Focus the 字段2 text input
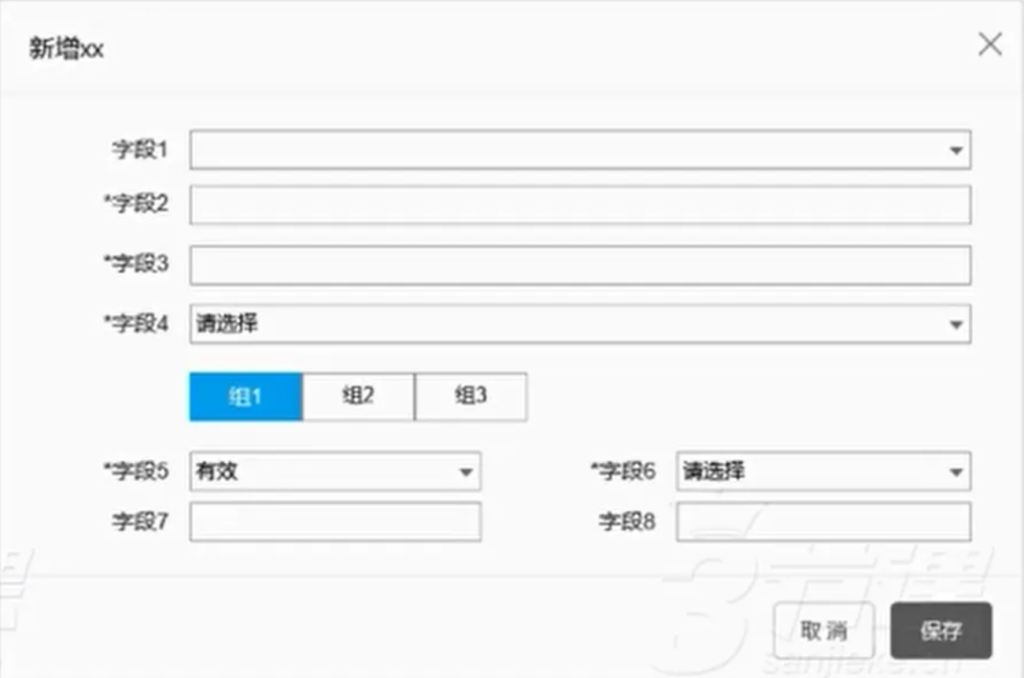Image resolution: width=1024 pixels, height=678 pixels. pos(580,205)
